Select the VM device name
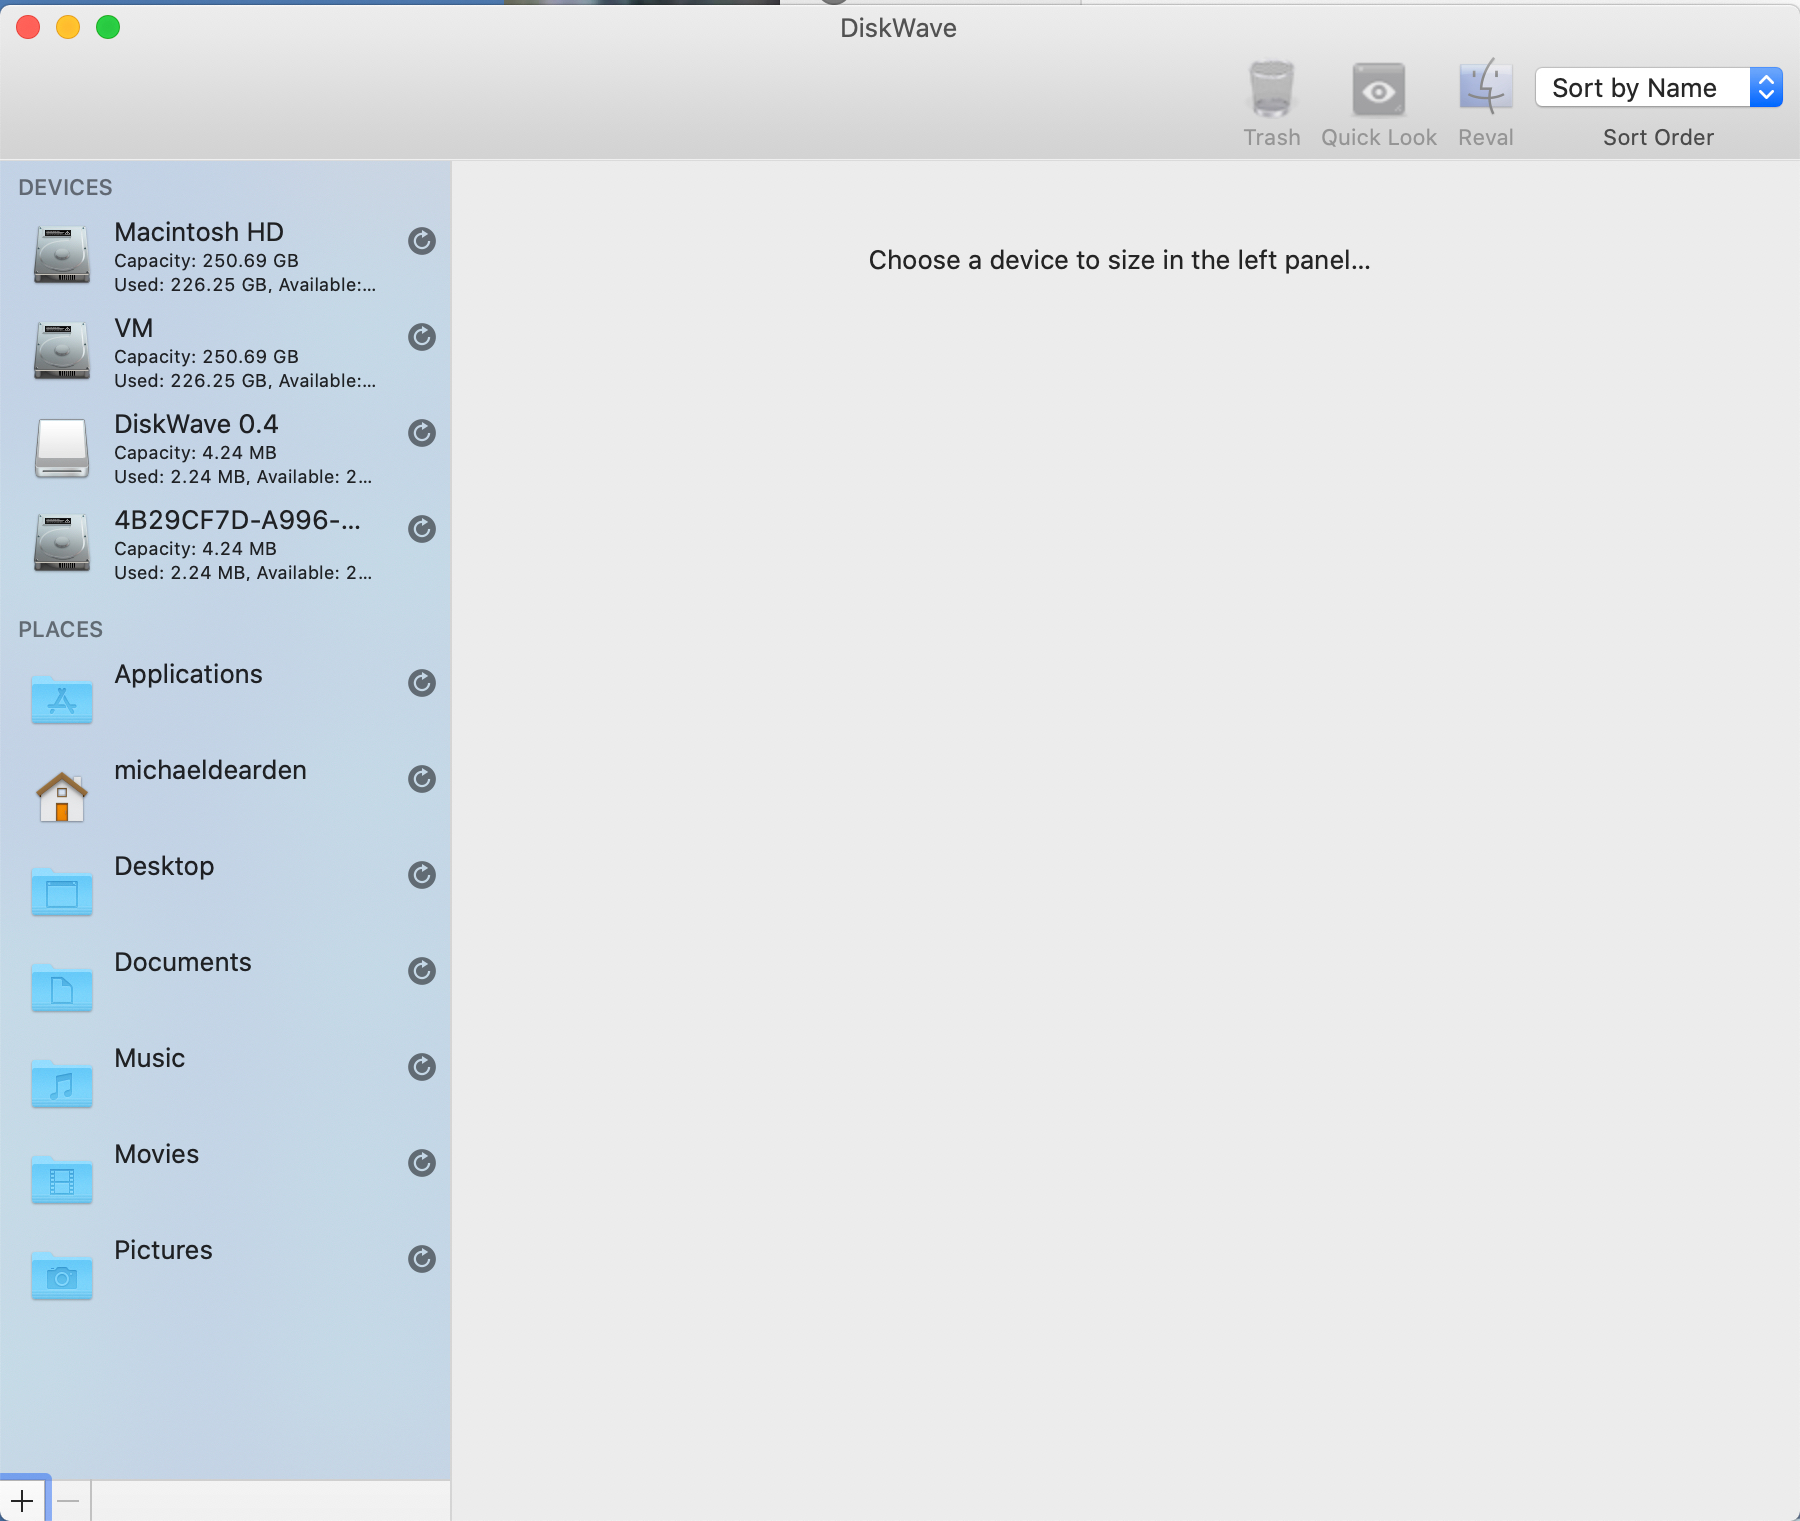Image resolution: width=1800 pixels, height=1521 pixels. (134, 328)
